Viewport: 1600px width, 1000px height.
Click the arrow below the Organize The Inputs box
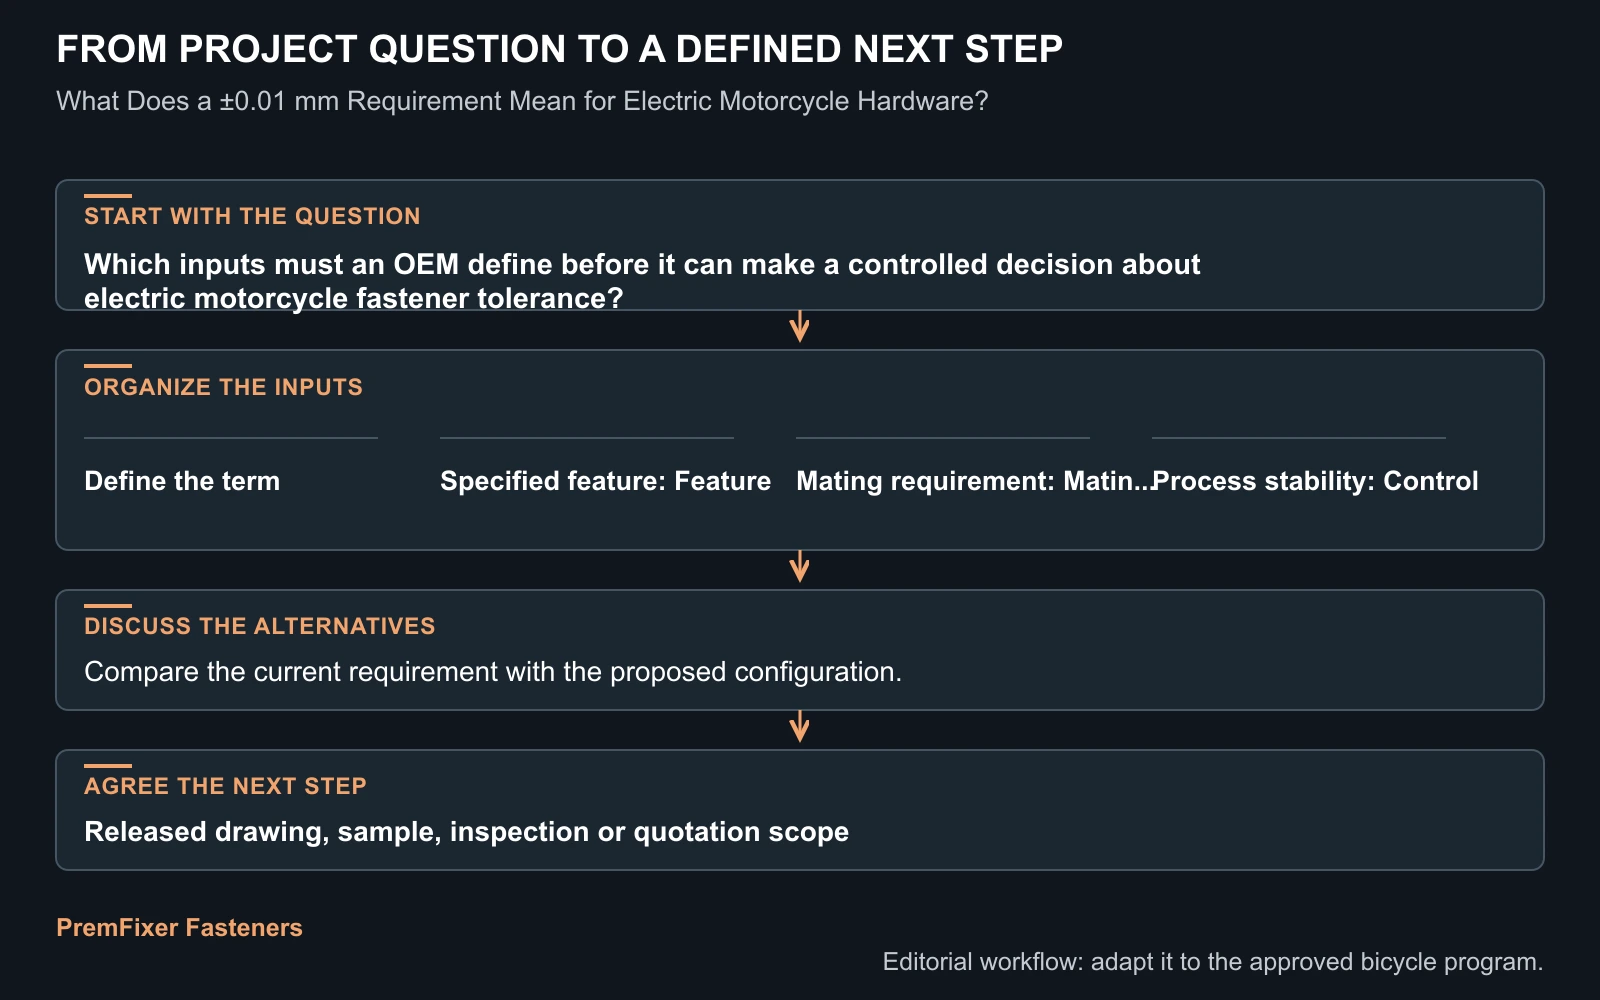point(799,567)
